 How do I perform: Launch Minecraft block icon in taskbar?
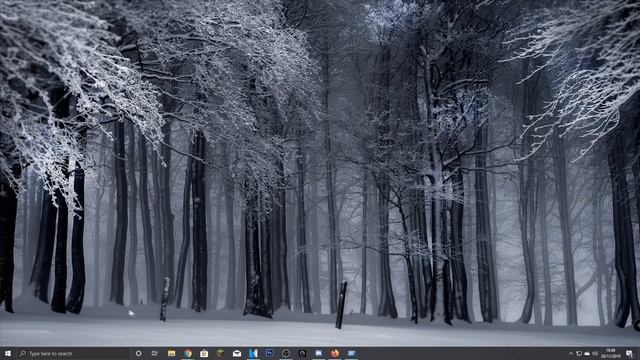tap(220, 353)
